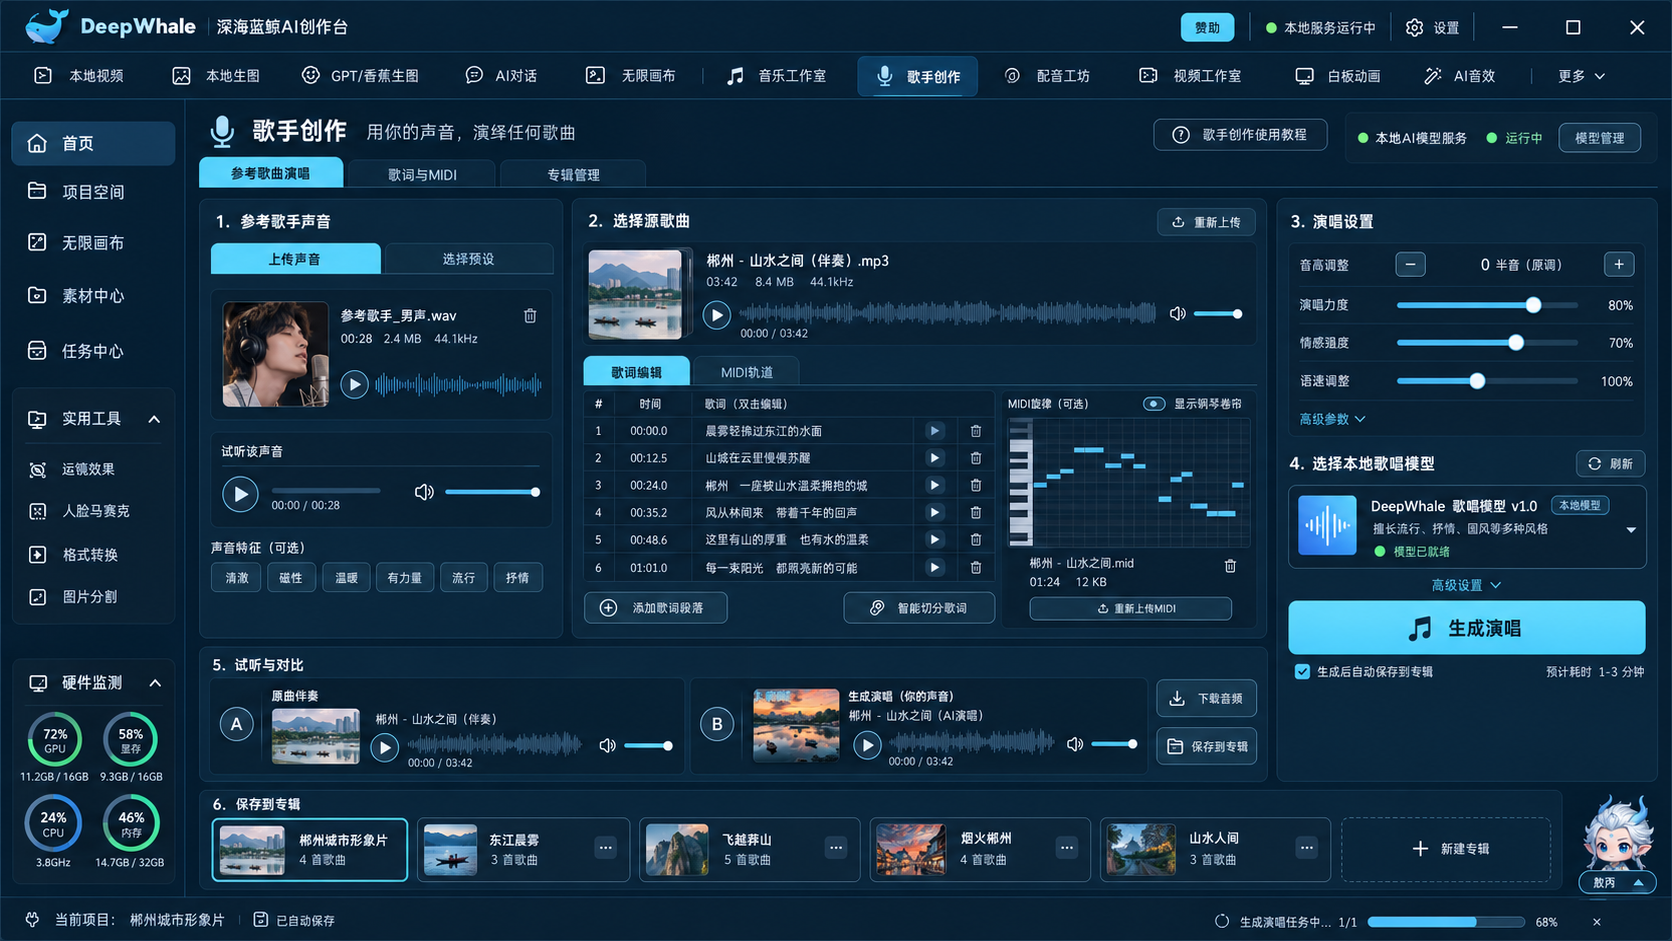Delete lyric line 山城在云里慢慢苏醒
The width and height of the screenshot is (1672, 941).
[x=976, y=458]
